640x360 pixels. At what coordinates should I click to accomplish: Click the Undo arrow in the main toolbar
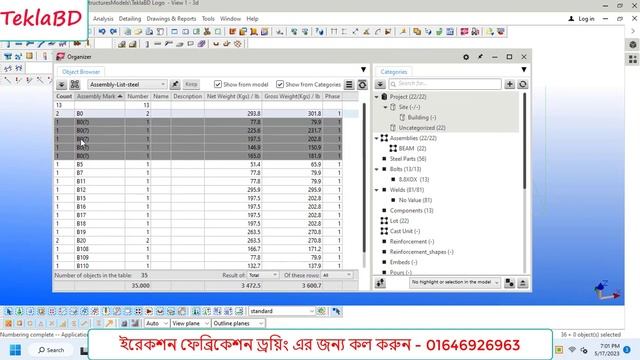[x=102, y=31]
